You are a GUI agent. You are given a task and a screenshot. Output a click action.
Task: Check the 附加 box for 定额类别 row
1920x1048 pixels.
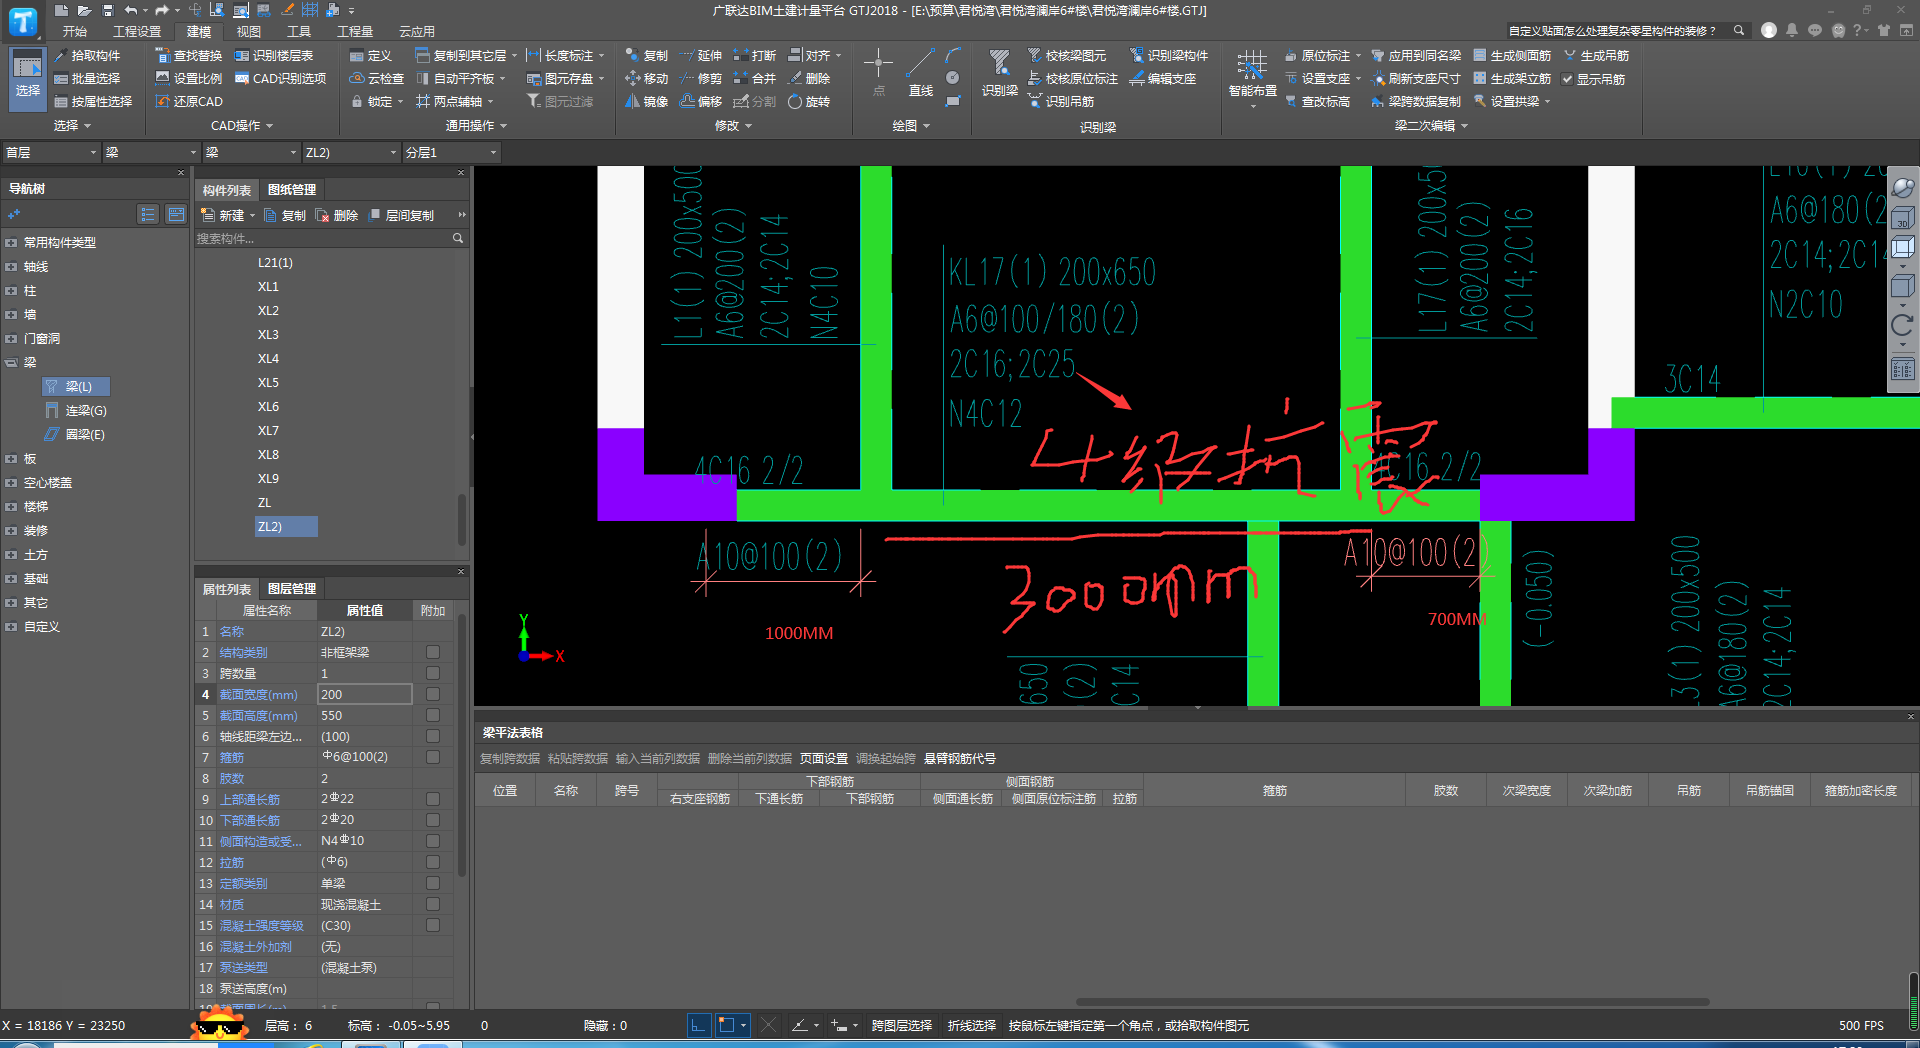pos(433,883)
